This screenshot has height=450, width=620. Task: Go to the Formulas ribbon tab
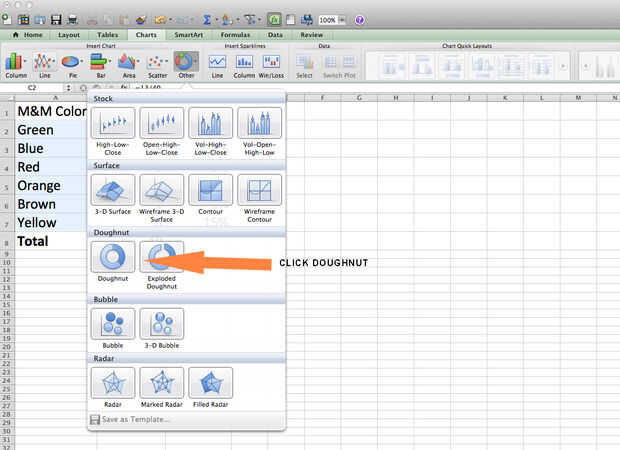[x=235, y=35]
